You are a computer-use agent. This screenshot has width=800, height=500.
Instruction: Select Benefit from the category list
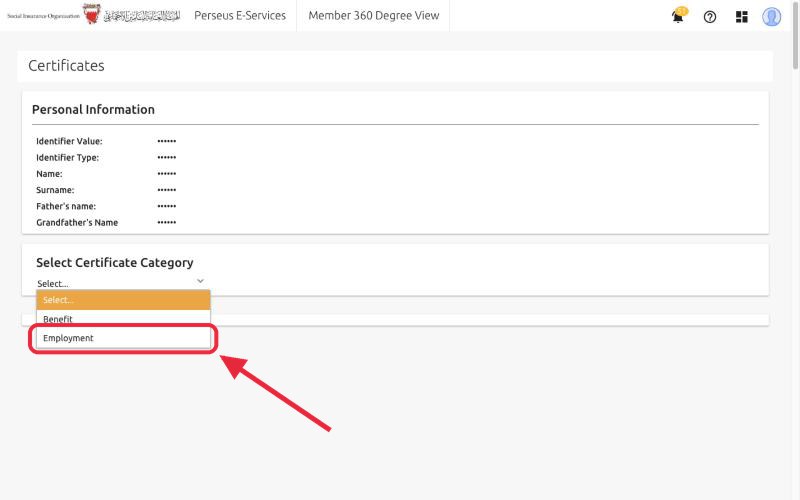pos(123,319)
